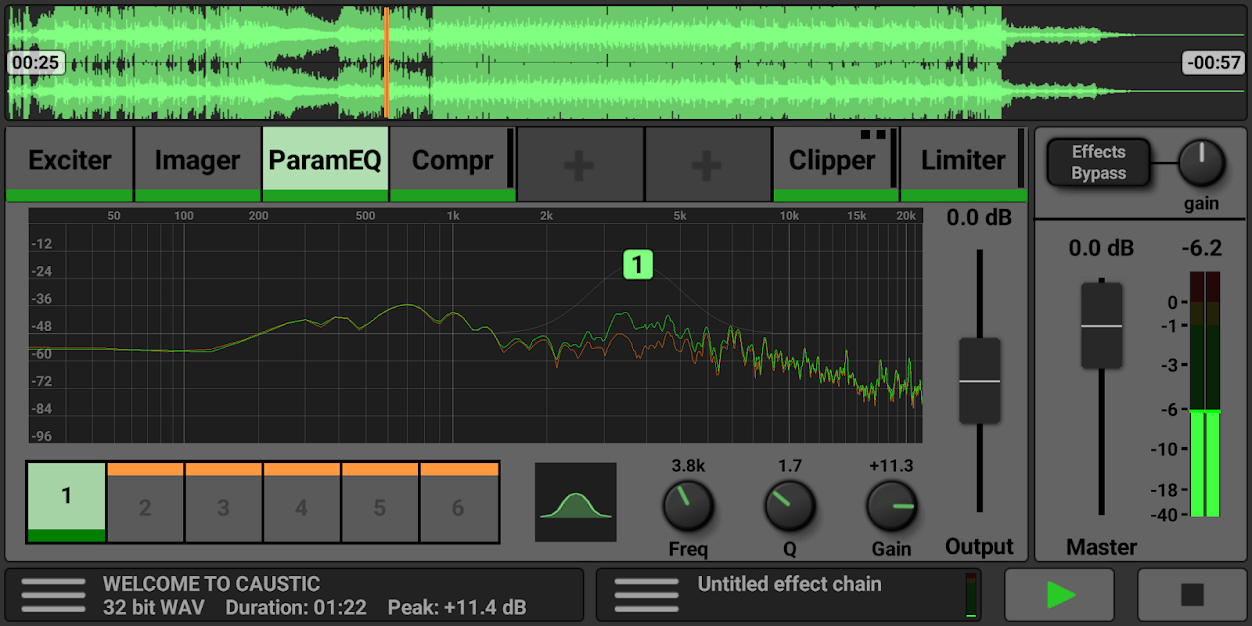
Task: Open the effect chain hamburger menu
Action: (646, 594)
